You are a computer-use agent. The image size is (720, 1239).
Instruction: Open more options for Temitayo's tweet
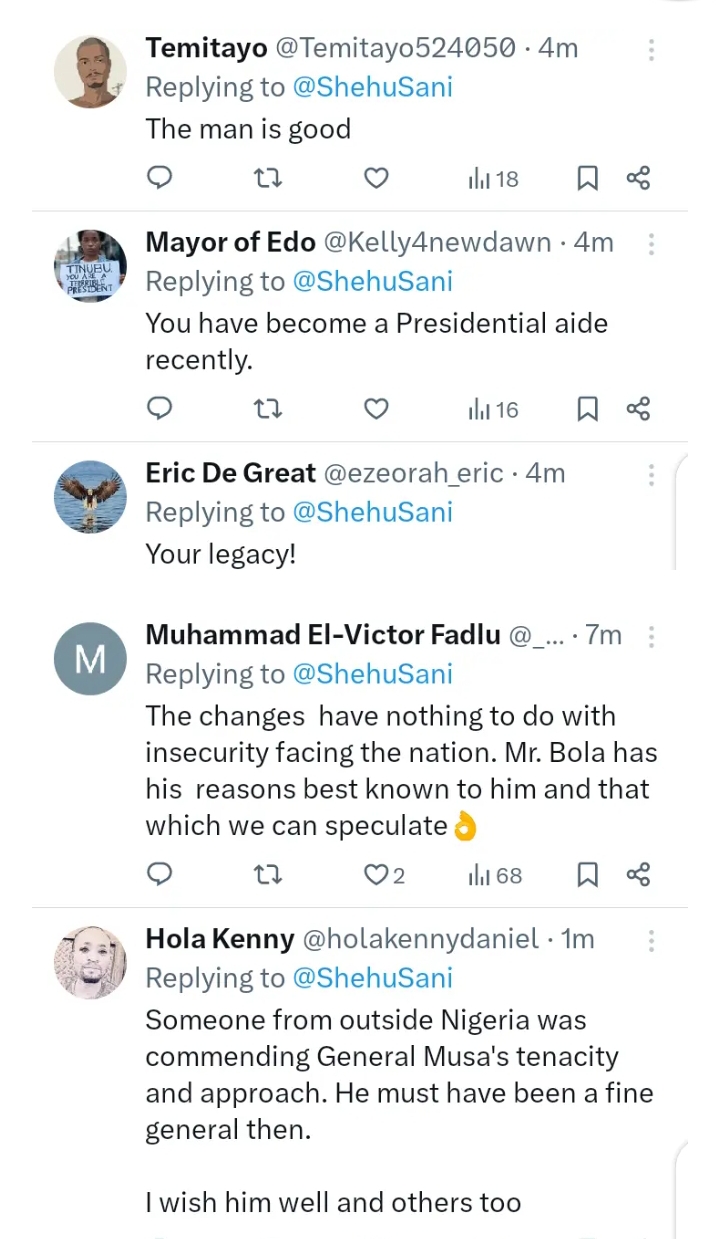tap(651, 49)
